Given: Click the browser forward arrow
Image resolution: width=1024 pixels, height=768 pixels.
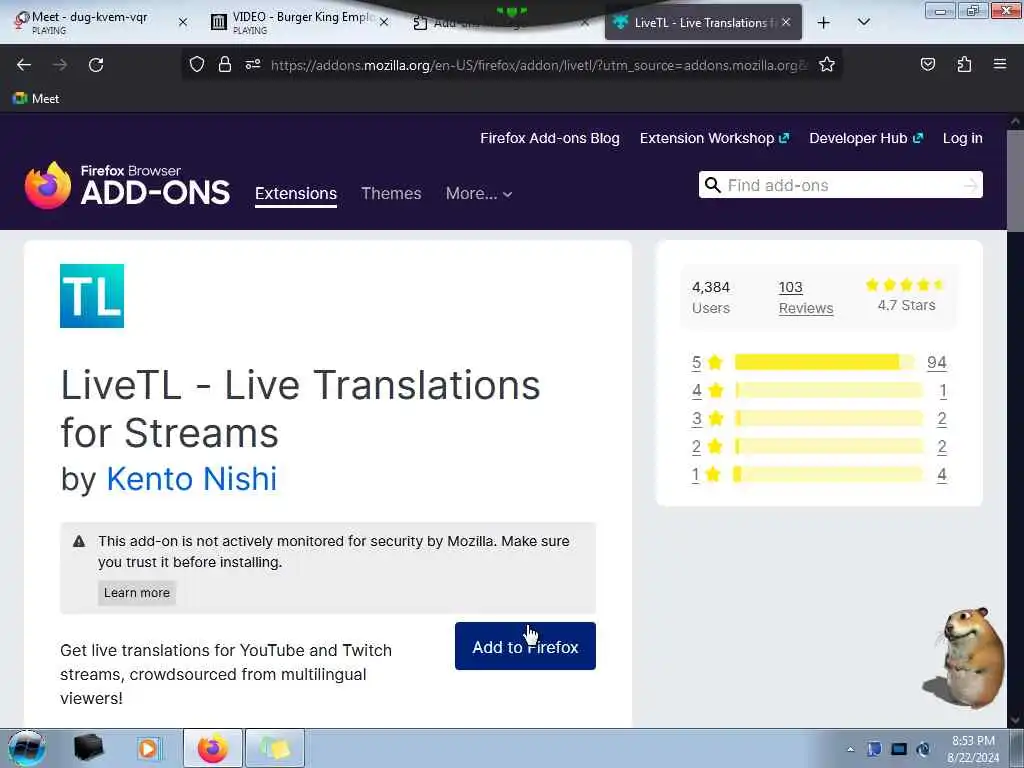Looking at the screenshot, I should (x=59, y=65).
